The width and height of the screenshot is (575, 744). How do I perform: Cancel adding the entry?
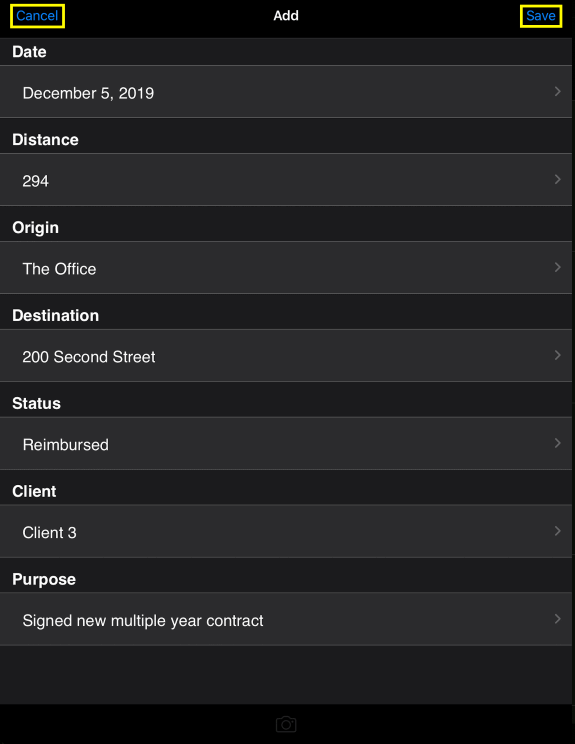click(x=37, y=16)
